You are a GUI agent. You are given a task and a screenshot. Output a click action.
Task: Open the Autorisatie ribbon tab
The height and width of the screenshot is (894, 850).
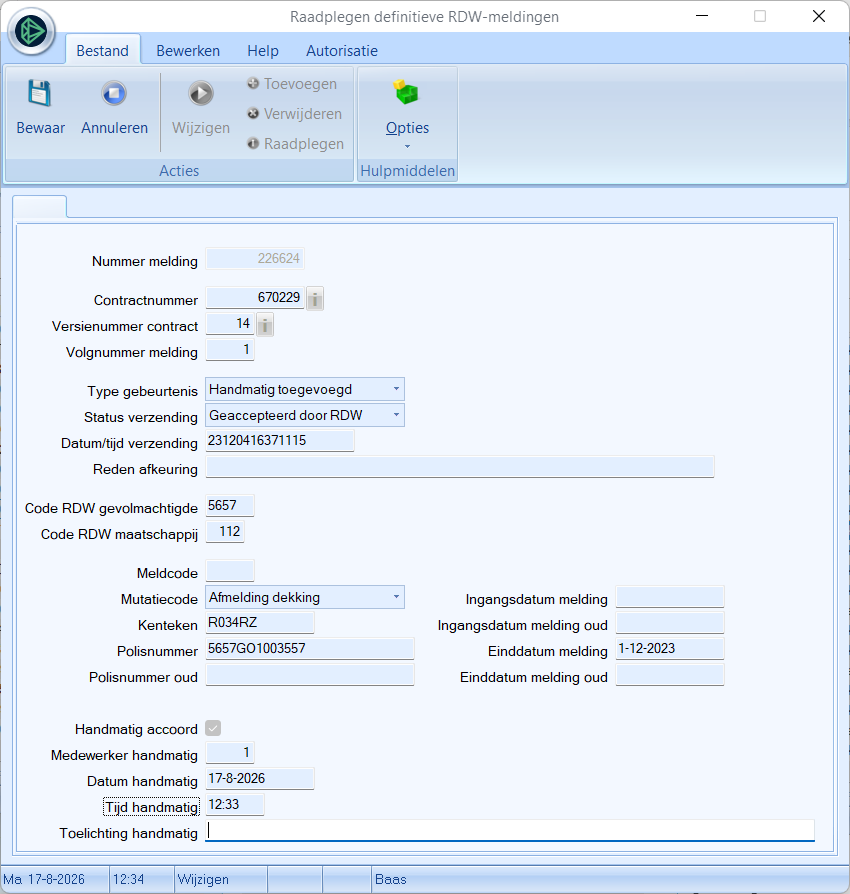pyautogui.click(x=342, y=51)
